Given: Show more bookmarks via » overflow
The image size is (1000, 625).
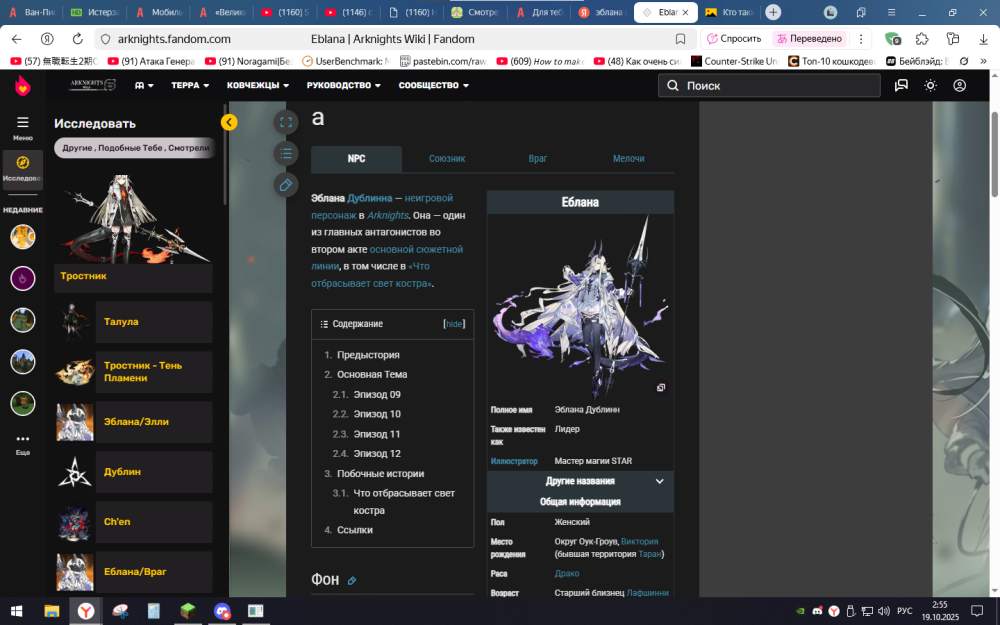Looking at the screenshot, I should pos(983,61).
